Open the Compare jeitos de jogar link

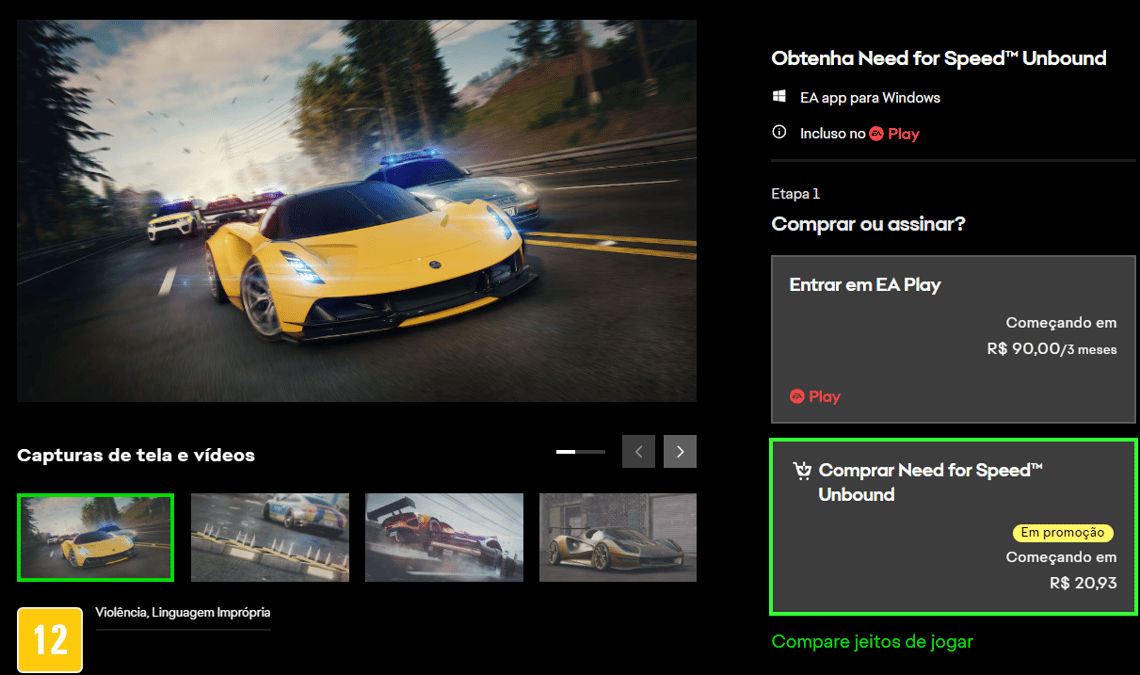pos(872,642)
